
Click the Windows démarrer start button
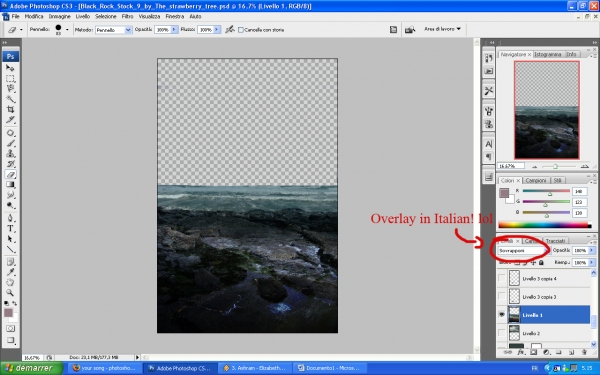coord(31,368)
